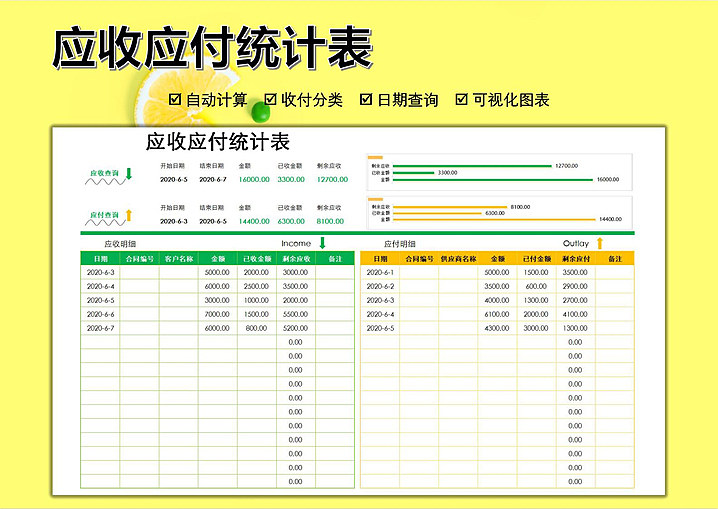
Task: Edit receivable query end date 2020-6-7
Action: tap(212, 179)
